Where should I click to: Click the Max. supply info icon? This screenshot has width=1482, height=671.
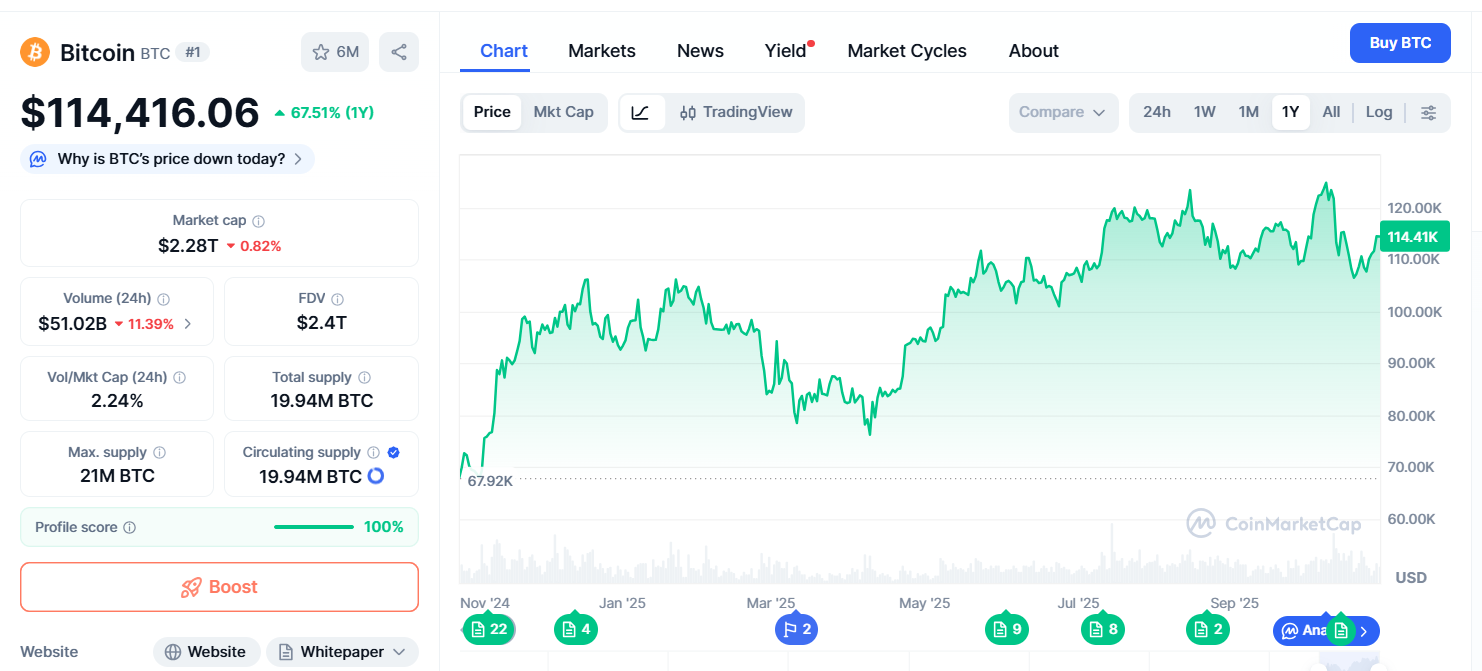[159, 453]
